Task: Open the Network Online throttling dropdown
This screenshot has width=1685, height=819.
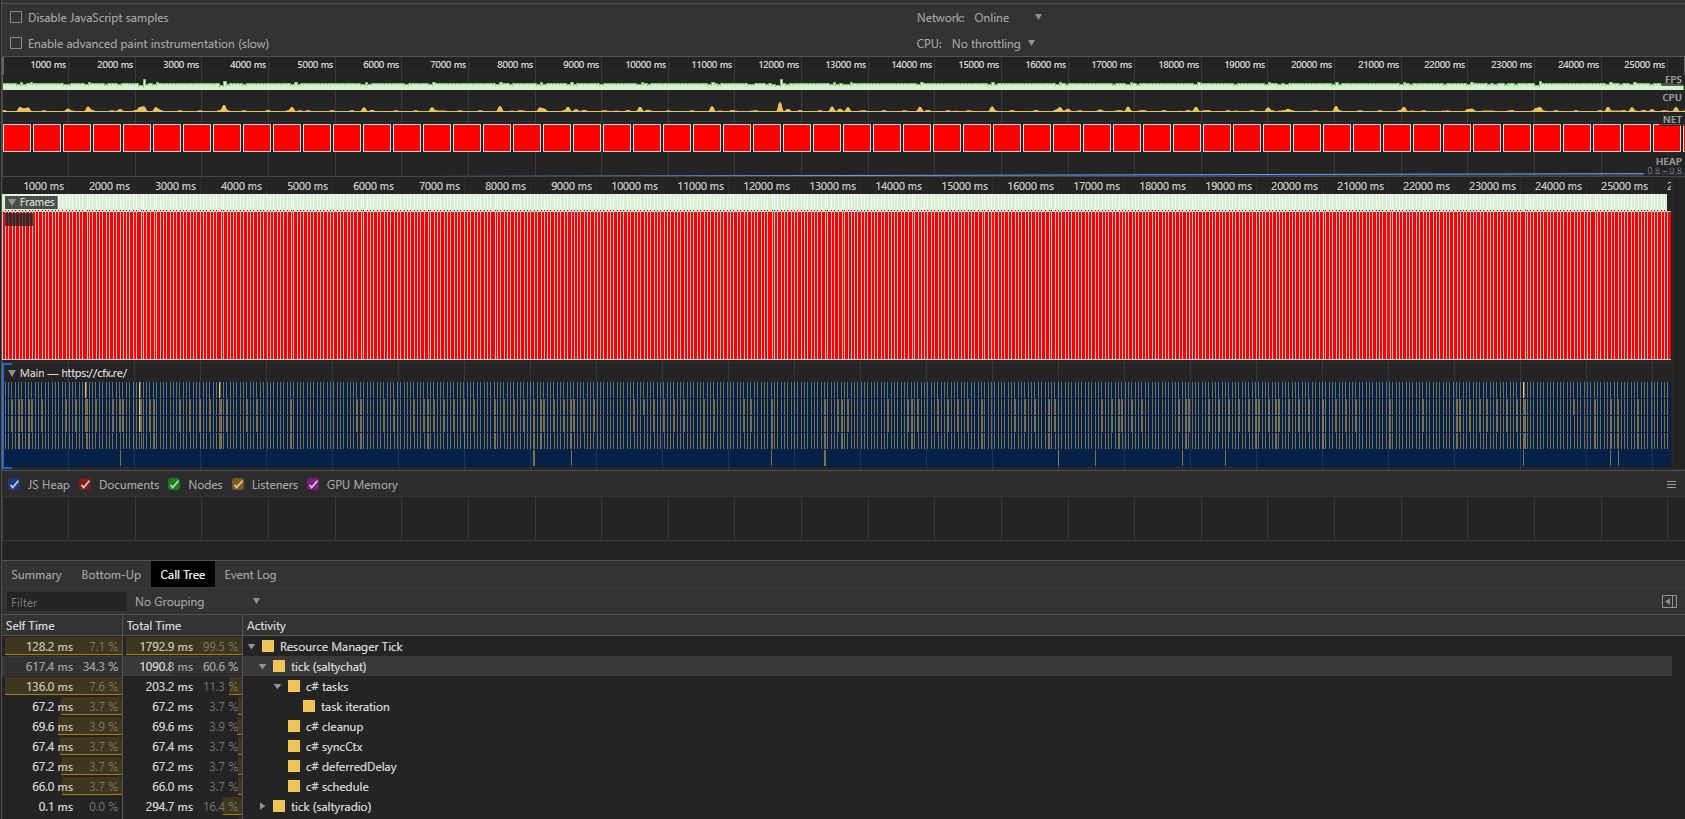Action: point(1008,17)
